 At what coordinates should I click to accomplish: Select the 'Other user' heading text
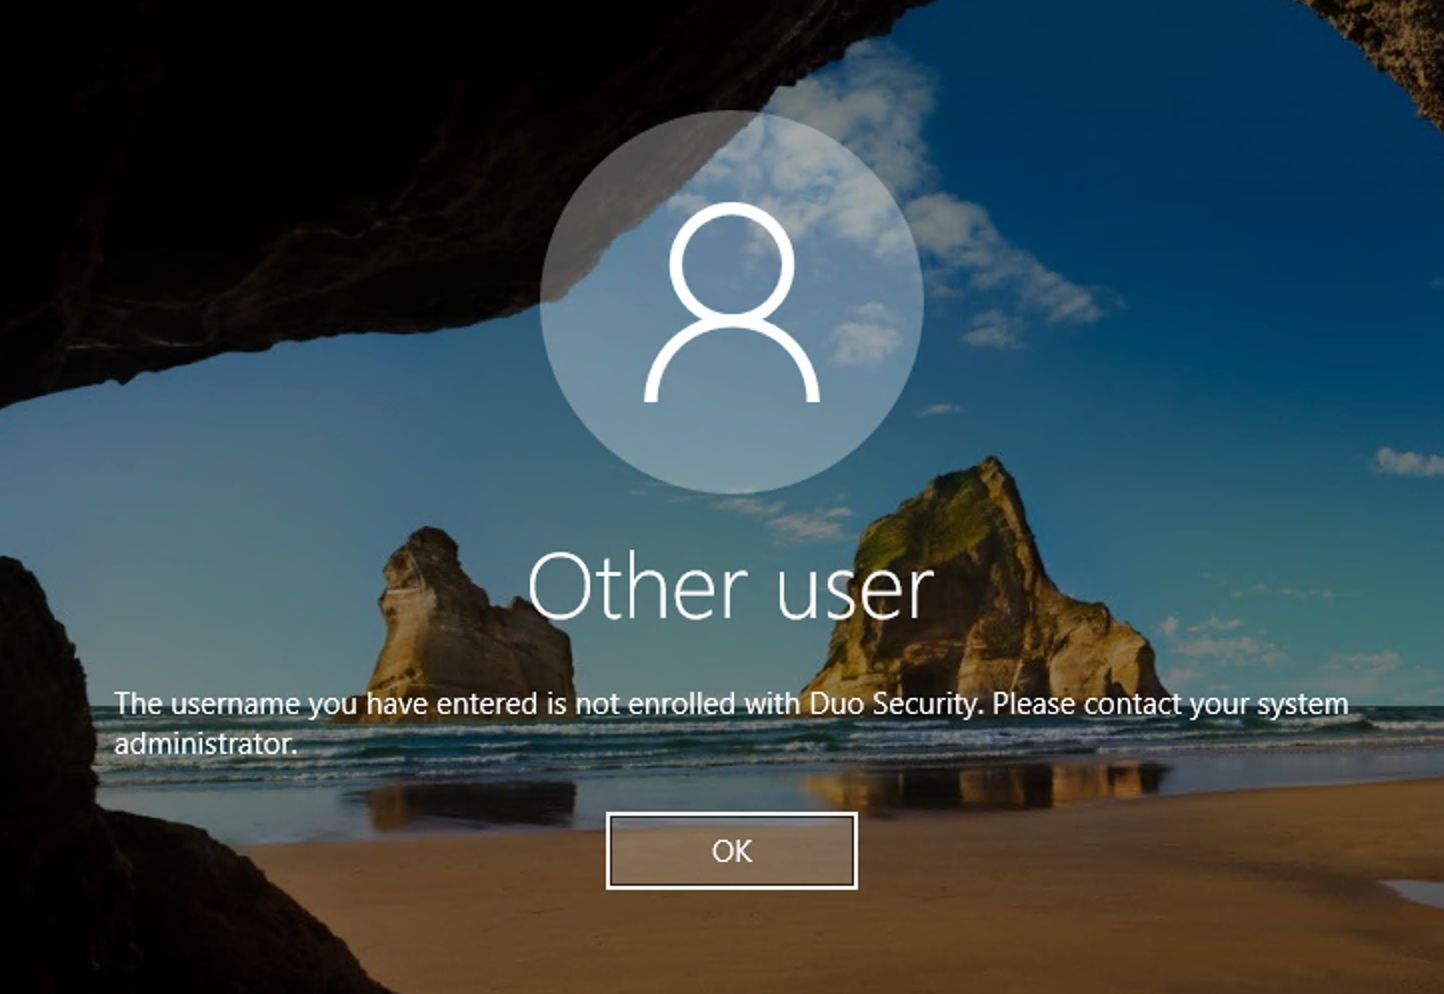[x=731, y=586]
